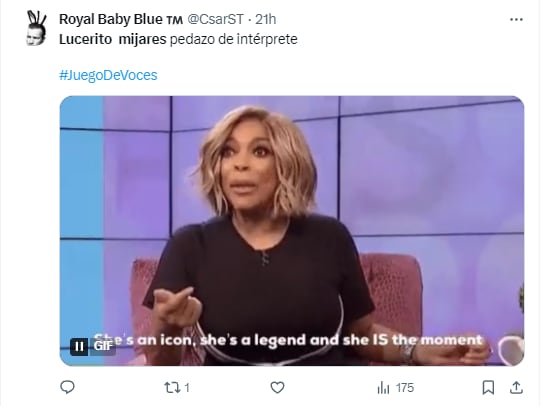
Task: Bookmark this tweet
Action: pyautogui.click(x=488, y=388)
